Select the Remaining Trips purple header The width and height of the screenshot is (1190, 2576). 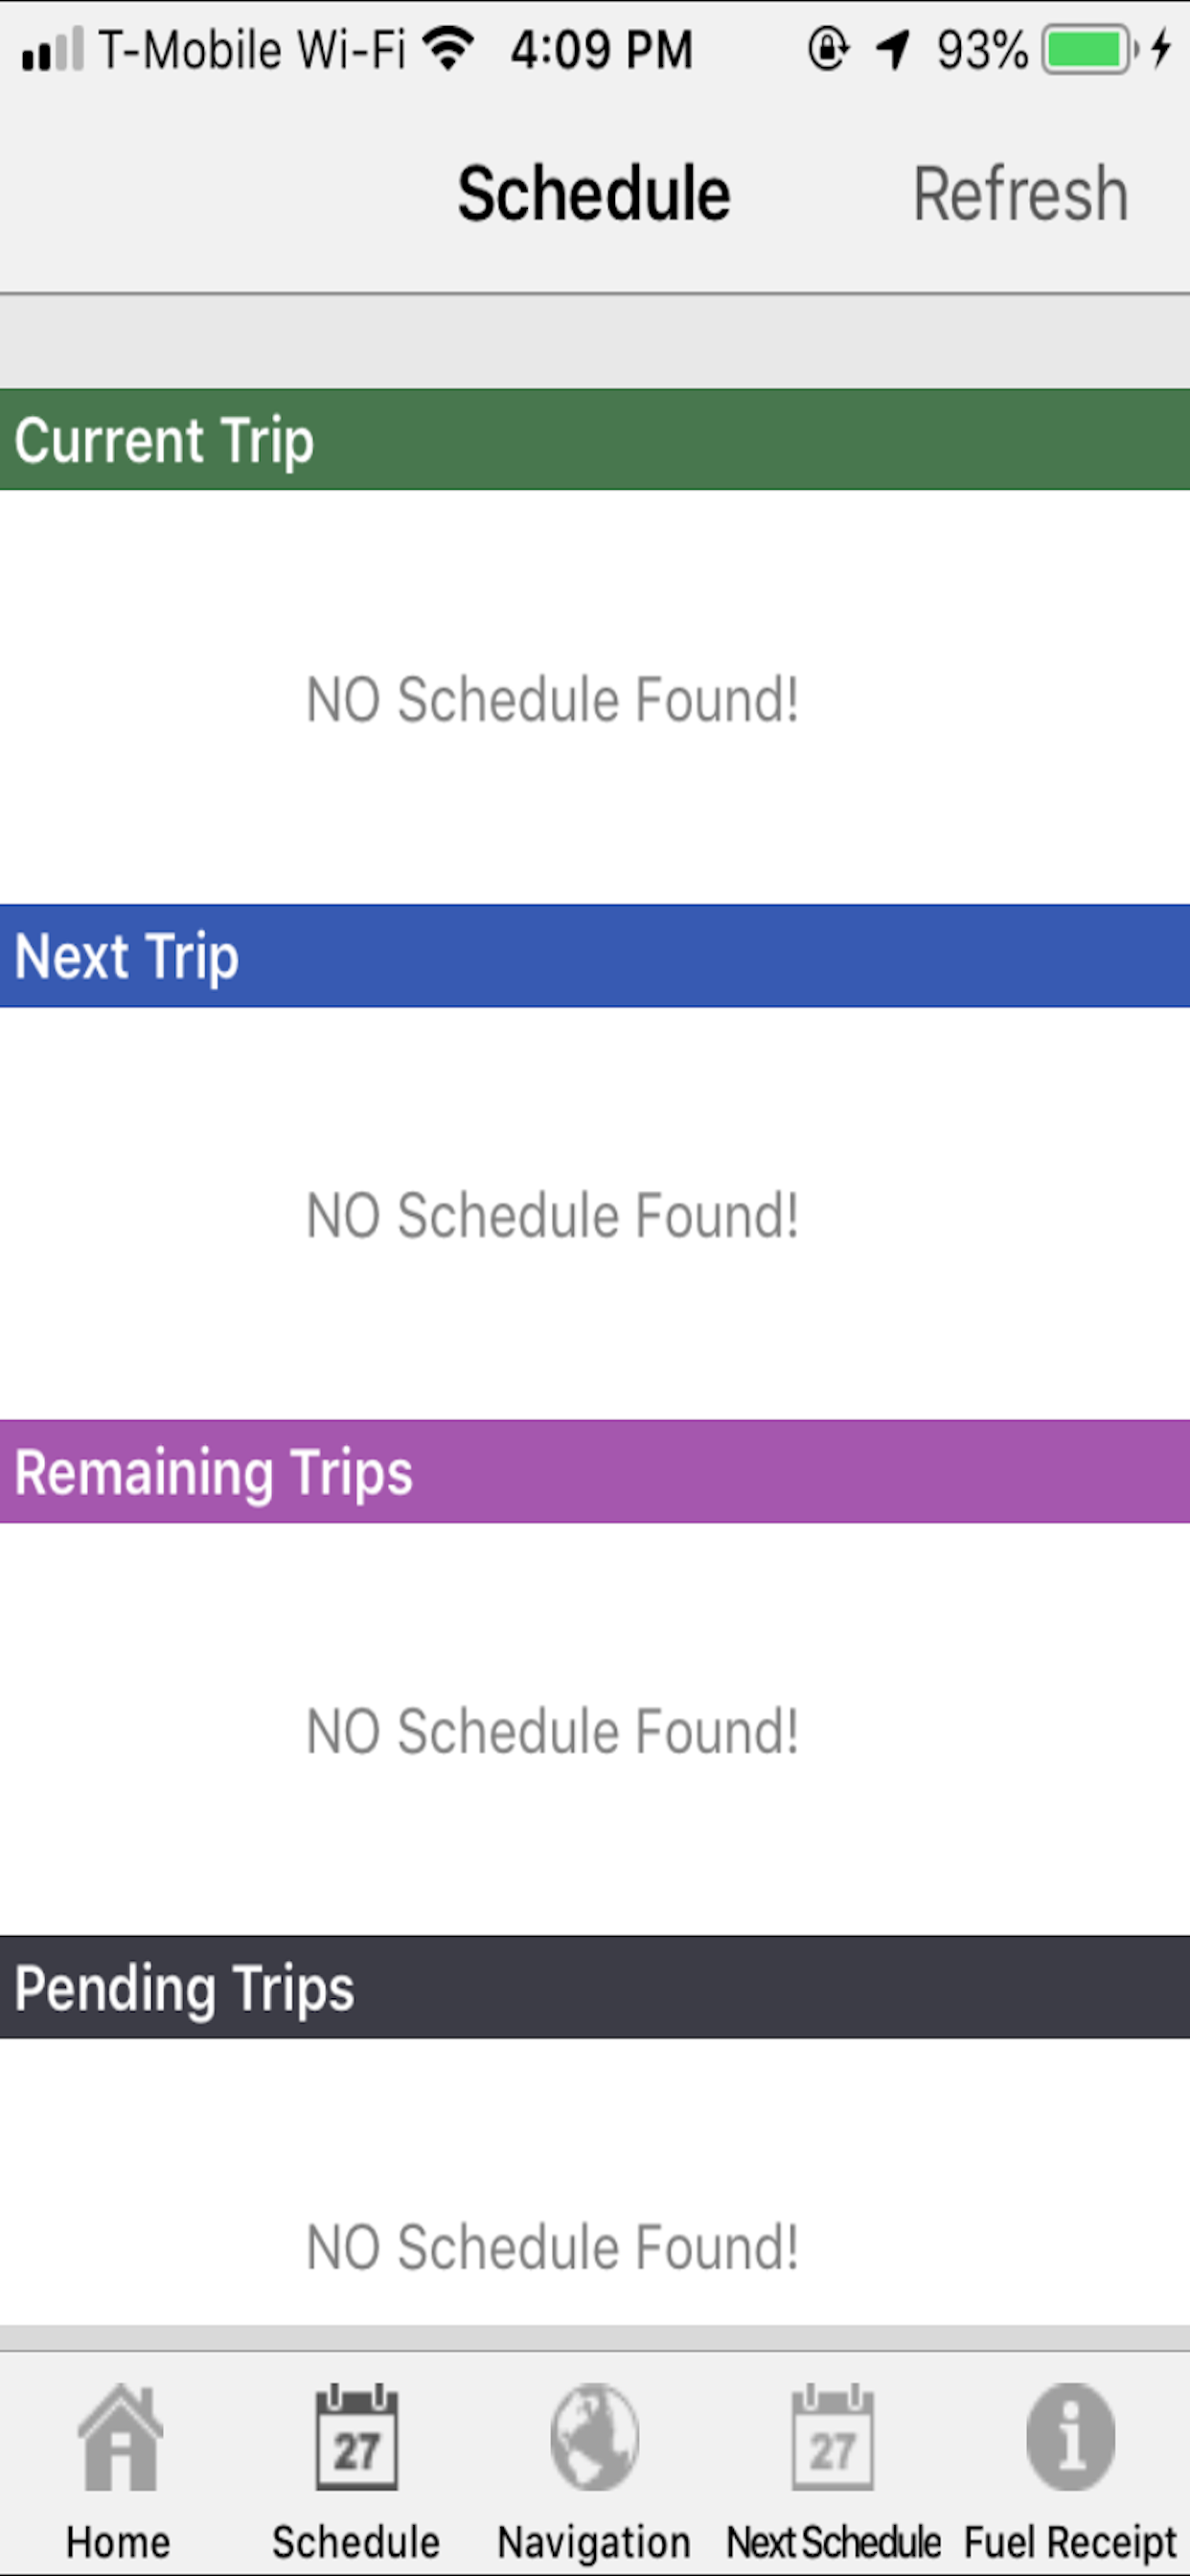pos(595,1472)
